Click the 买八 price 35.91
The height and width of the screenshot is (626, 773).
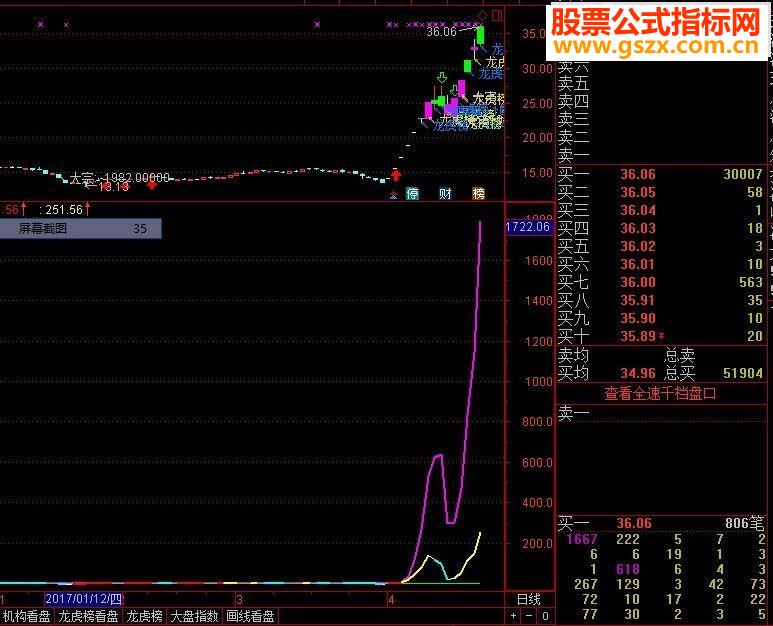[638, 300]
